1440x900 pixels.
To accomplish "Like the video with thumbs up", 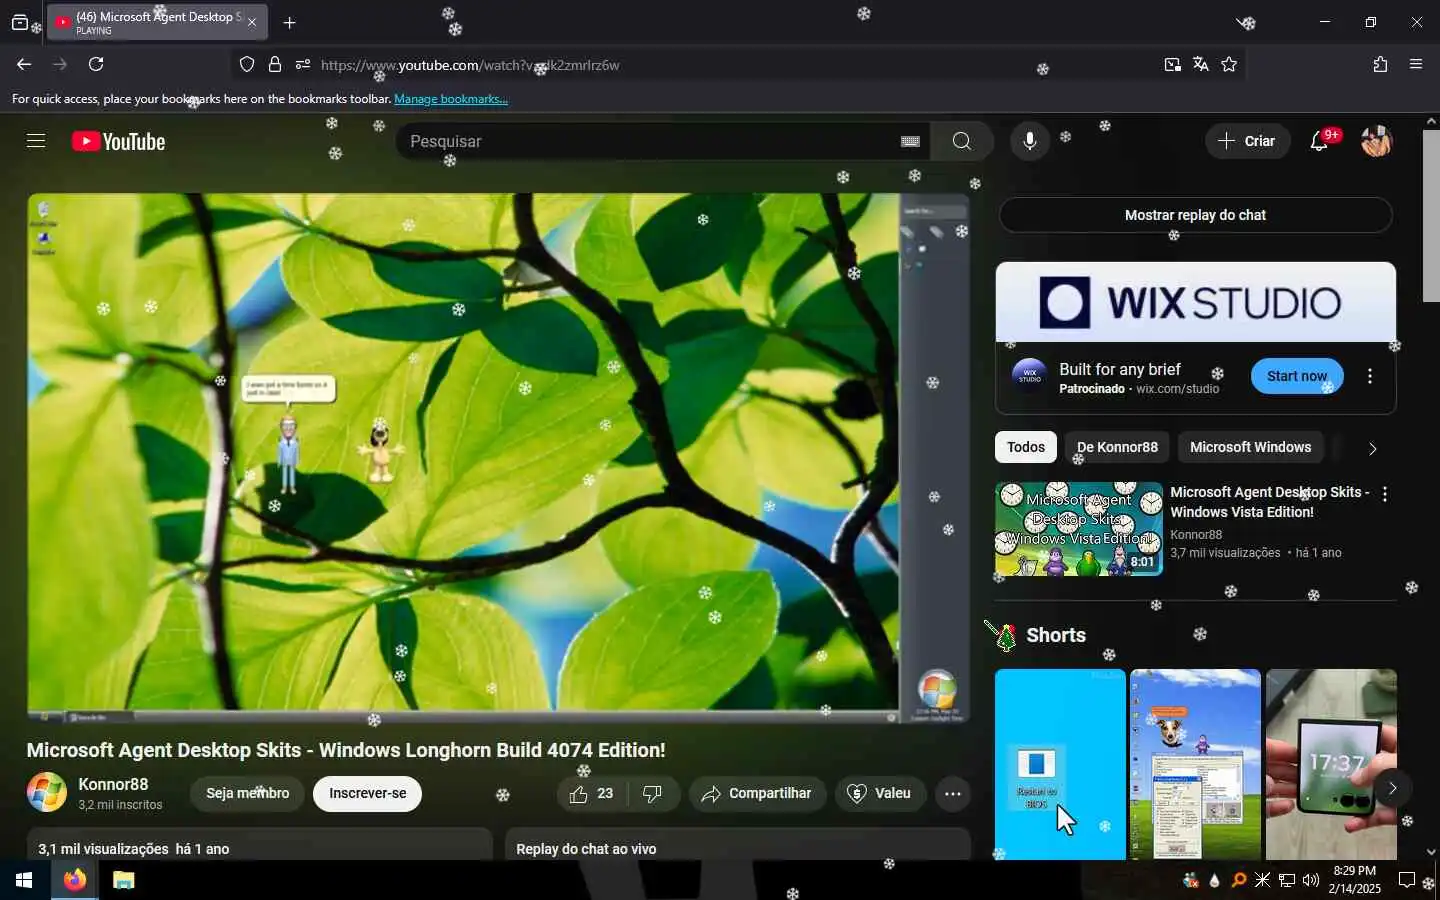I will coord(592,793).
